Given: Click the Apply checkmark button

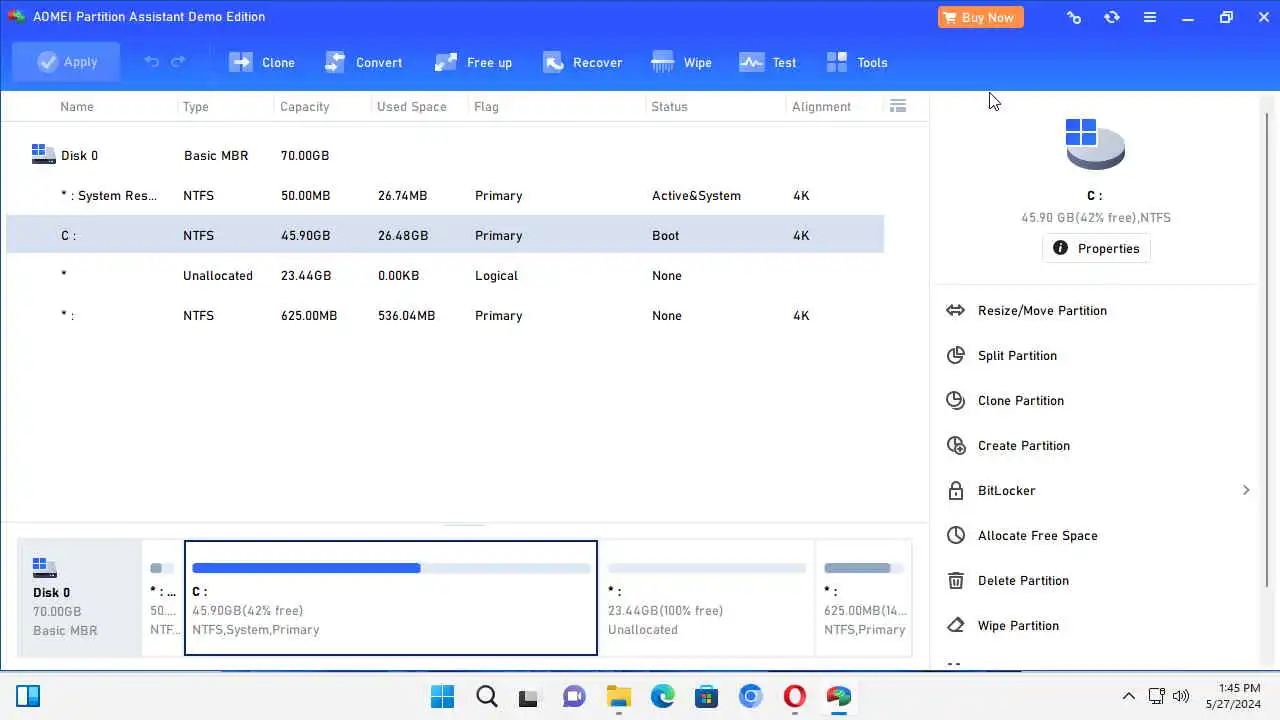Looking at the screenshot, I should 67,62.
